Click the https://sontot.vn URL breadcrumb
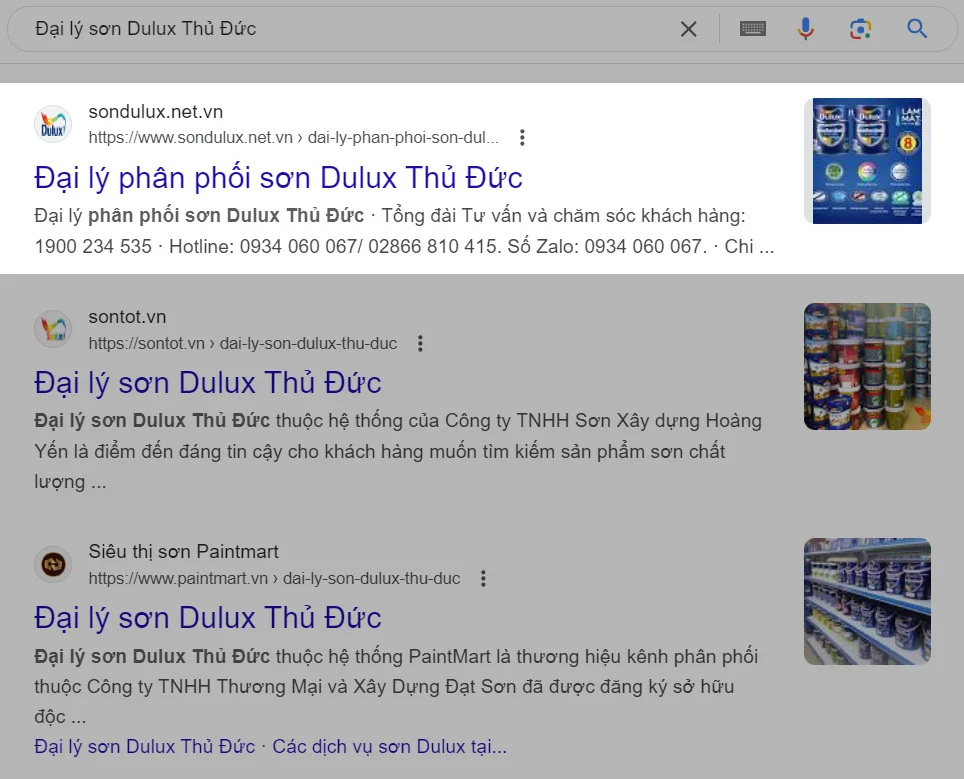The image size is (964, 779). [243, 343]
